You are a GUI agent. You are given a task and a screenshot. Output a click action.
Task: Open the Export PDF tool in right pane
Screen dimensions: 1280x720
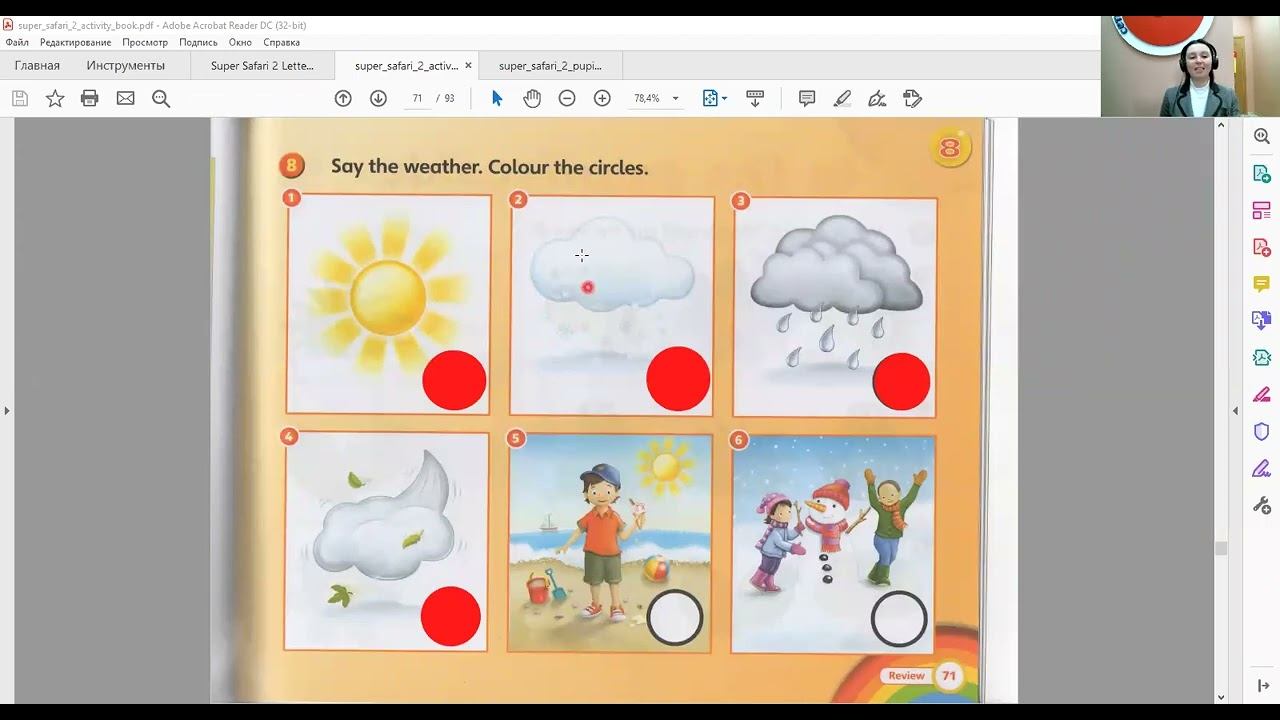[1262, 173]
